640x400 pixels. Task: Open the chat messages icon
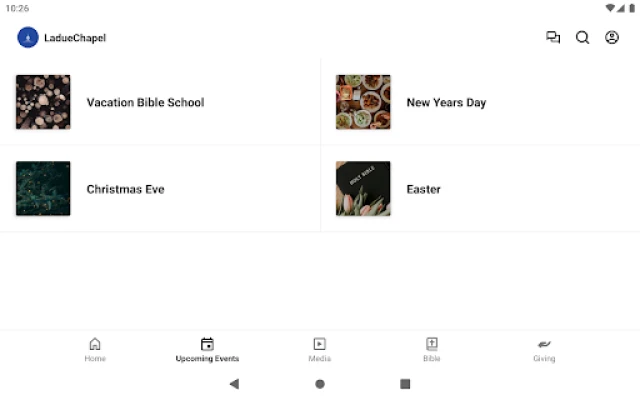[x=553, y=38]
